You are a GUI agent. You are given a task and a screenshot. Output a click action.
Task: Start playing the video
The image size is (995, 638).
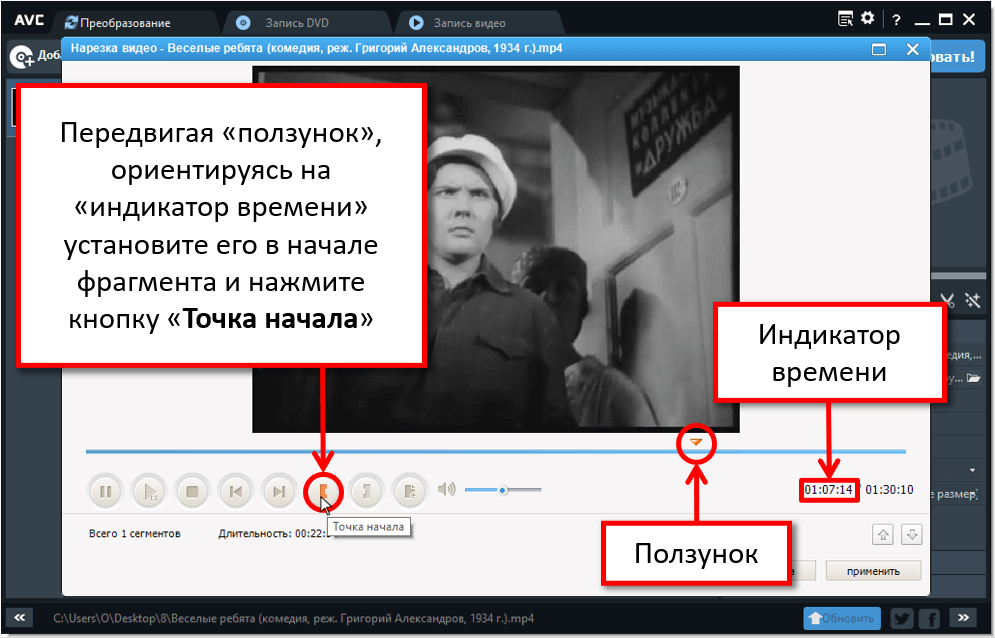148,491
